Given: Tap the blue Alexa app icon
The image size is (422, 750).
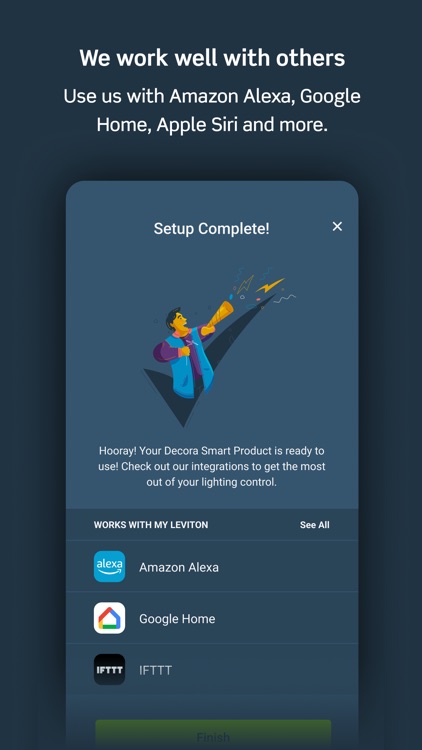Looking at the screenshot, I should tap(110, 566).
